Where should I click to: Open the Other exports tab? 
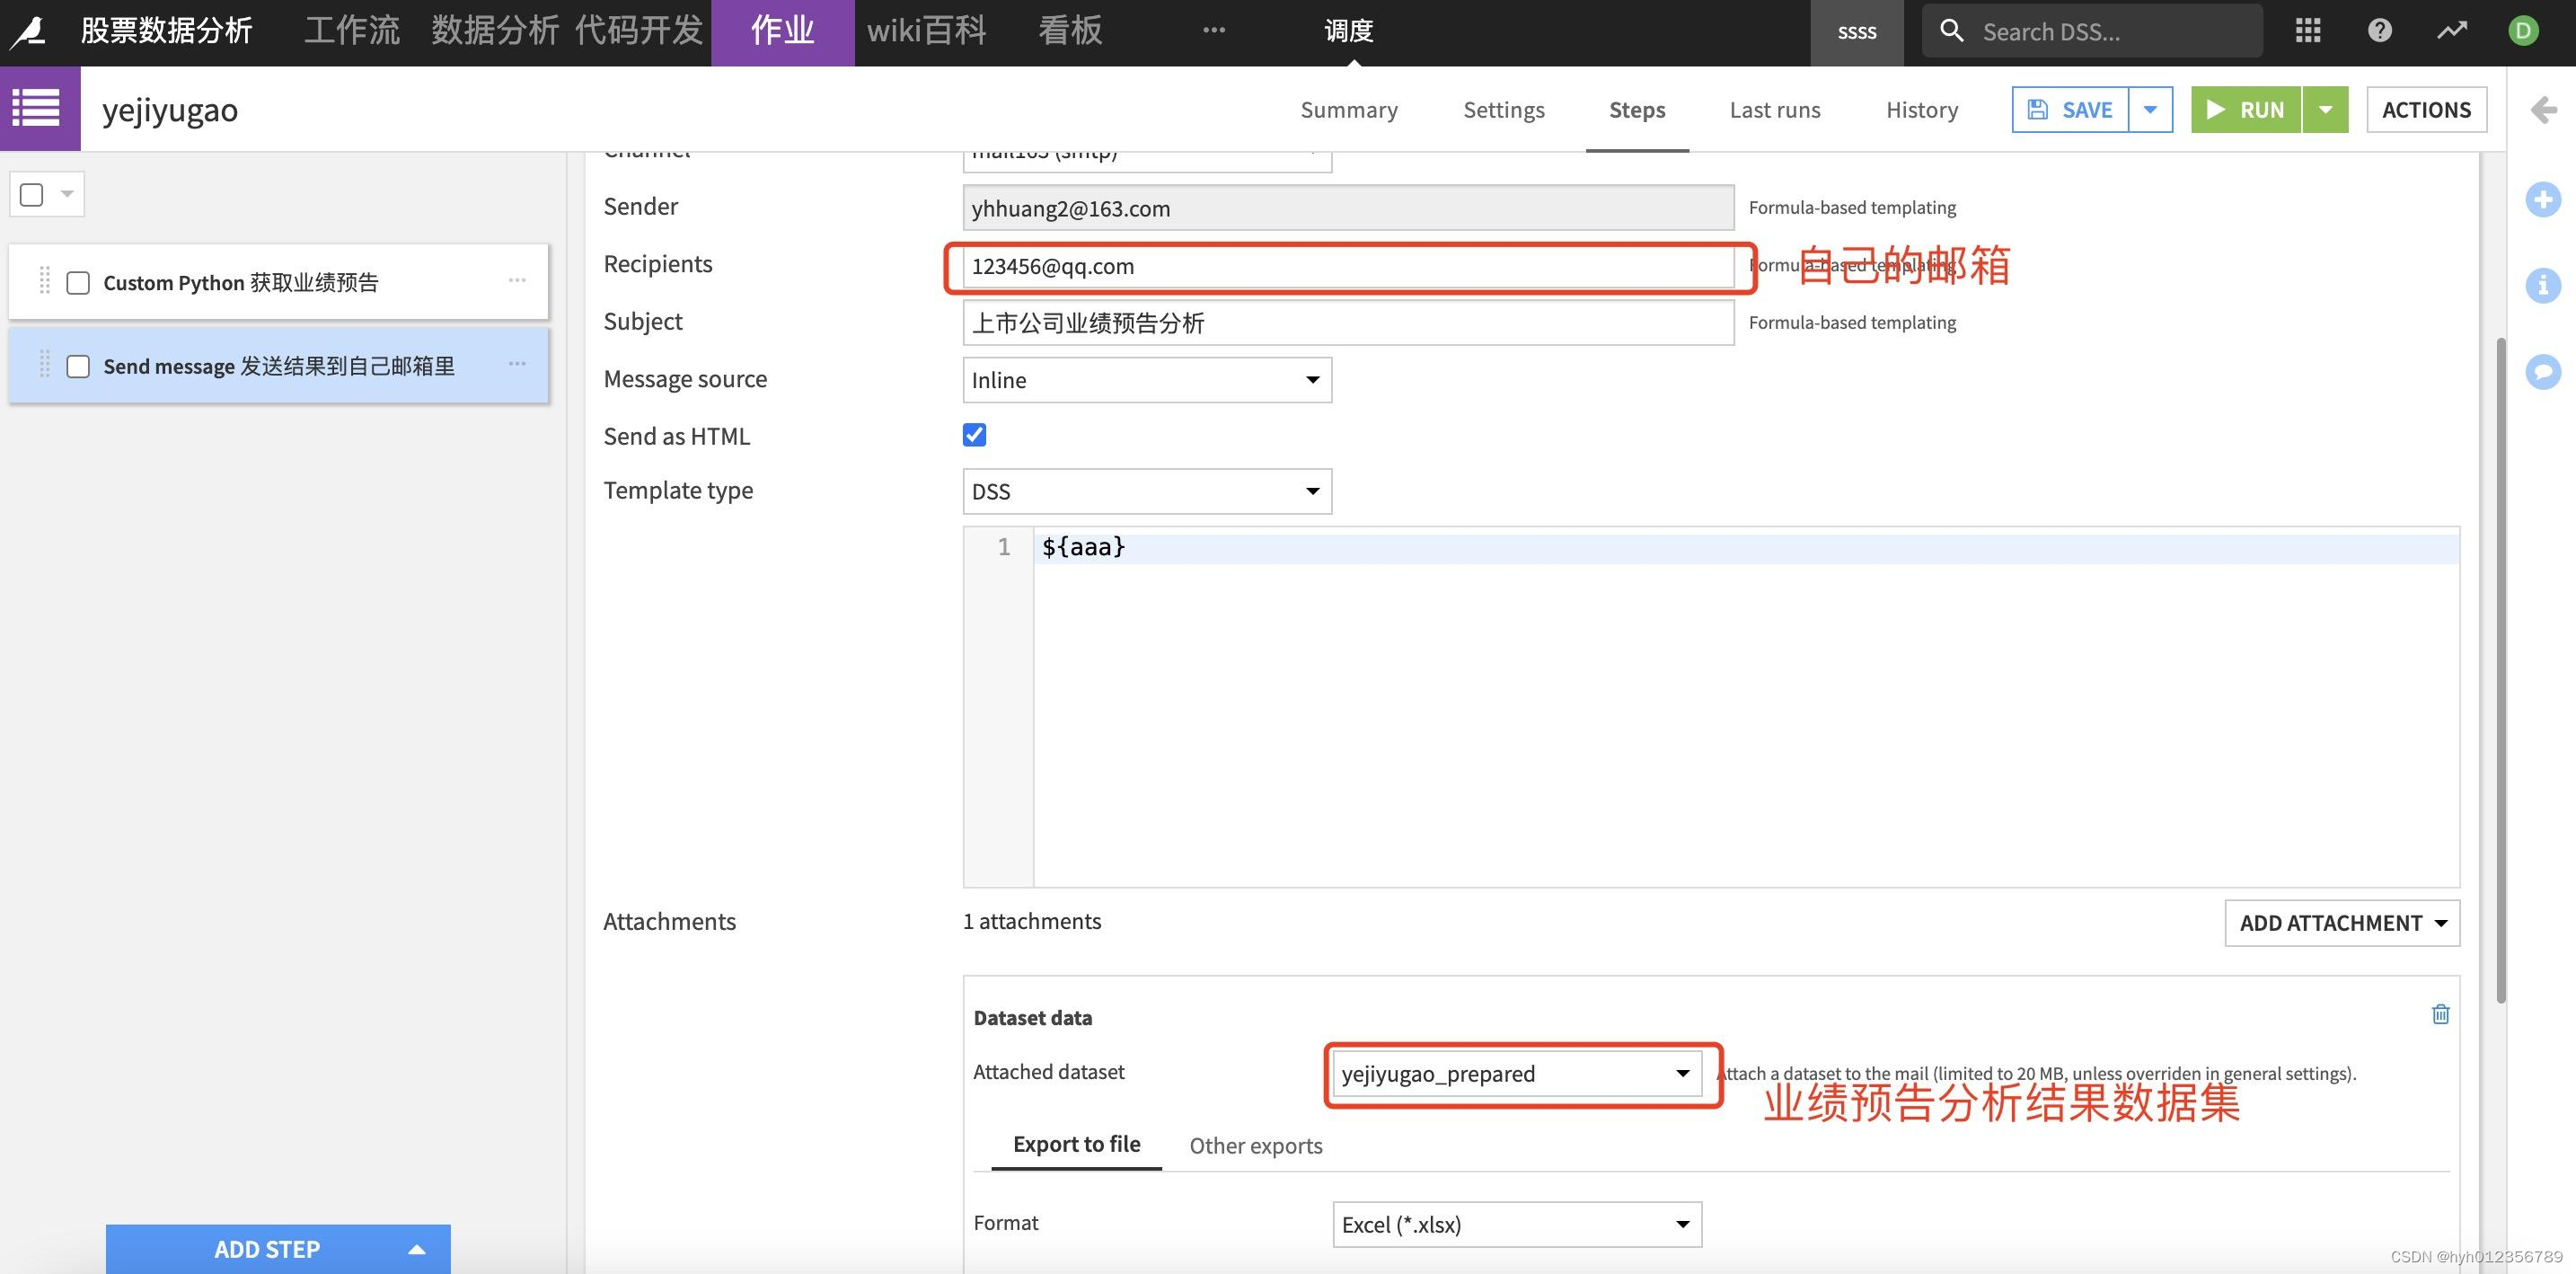click(1255, 1146)
